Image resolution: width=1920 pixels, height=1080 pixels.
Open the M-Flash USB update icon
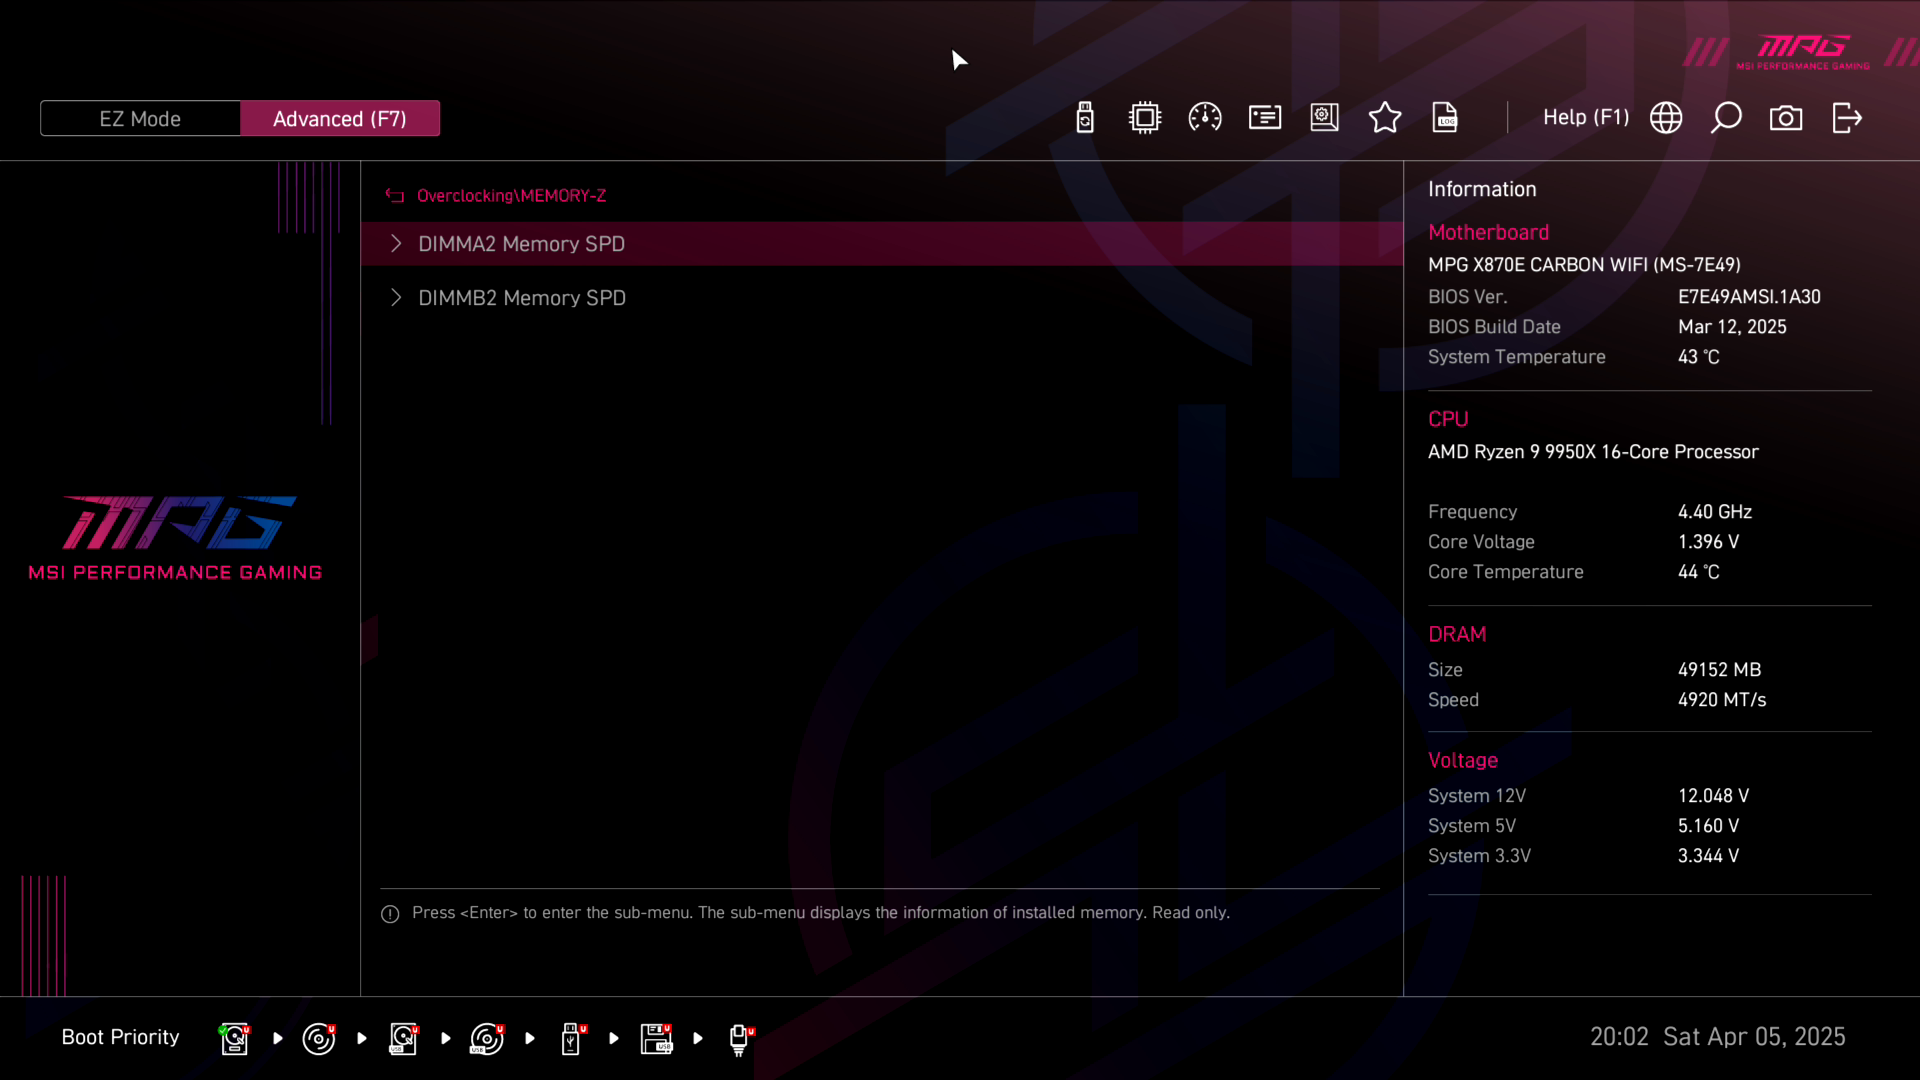click(x=1085, y=118)
